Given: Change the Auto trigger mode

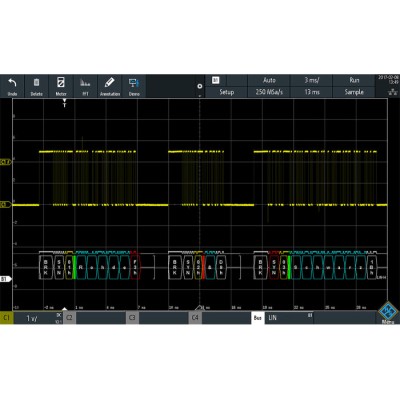Looking at the screenshot, I should click(x=269, y=80).
